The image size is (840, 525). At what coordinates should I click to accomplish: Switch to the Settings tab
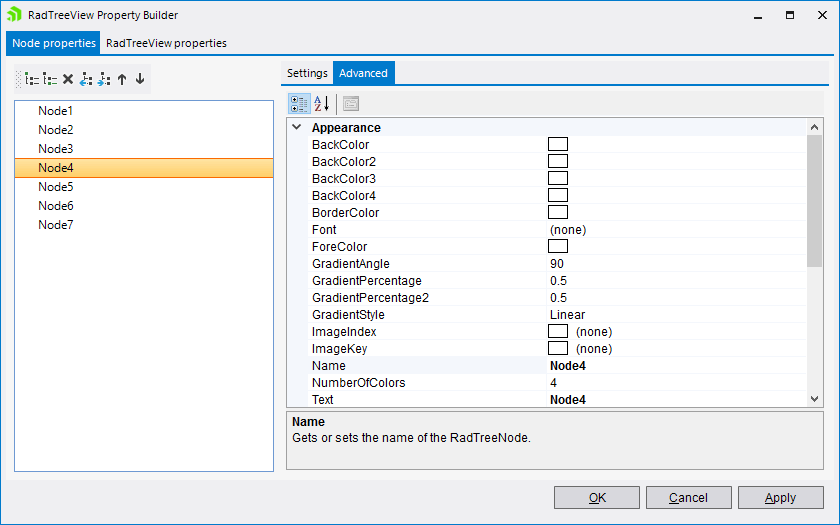307,73
